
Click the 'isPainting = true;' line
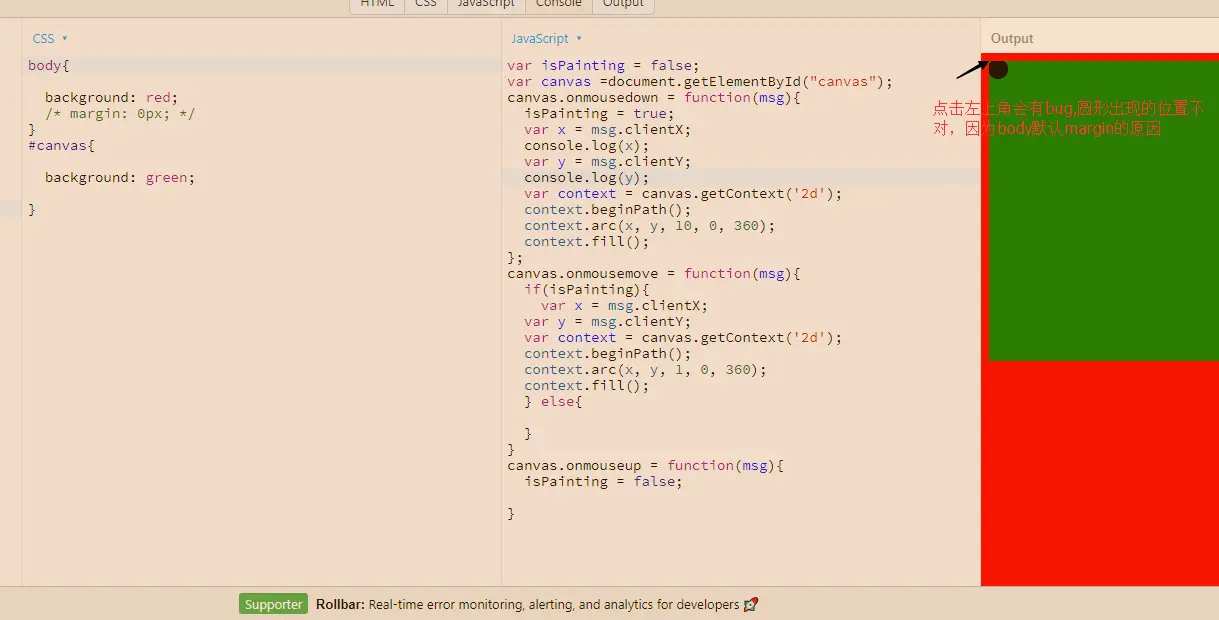599,113
